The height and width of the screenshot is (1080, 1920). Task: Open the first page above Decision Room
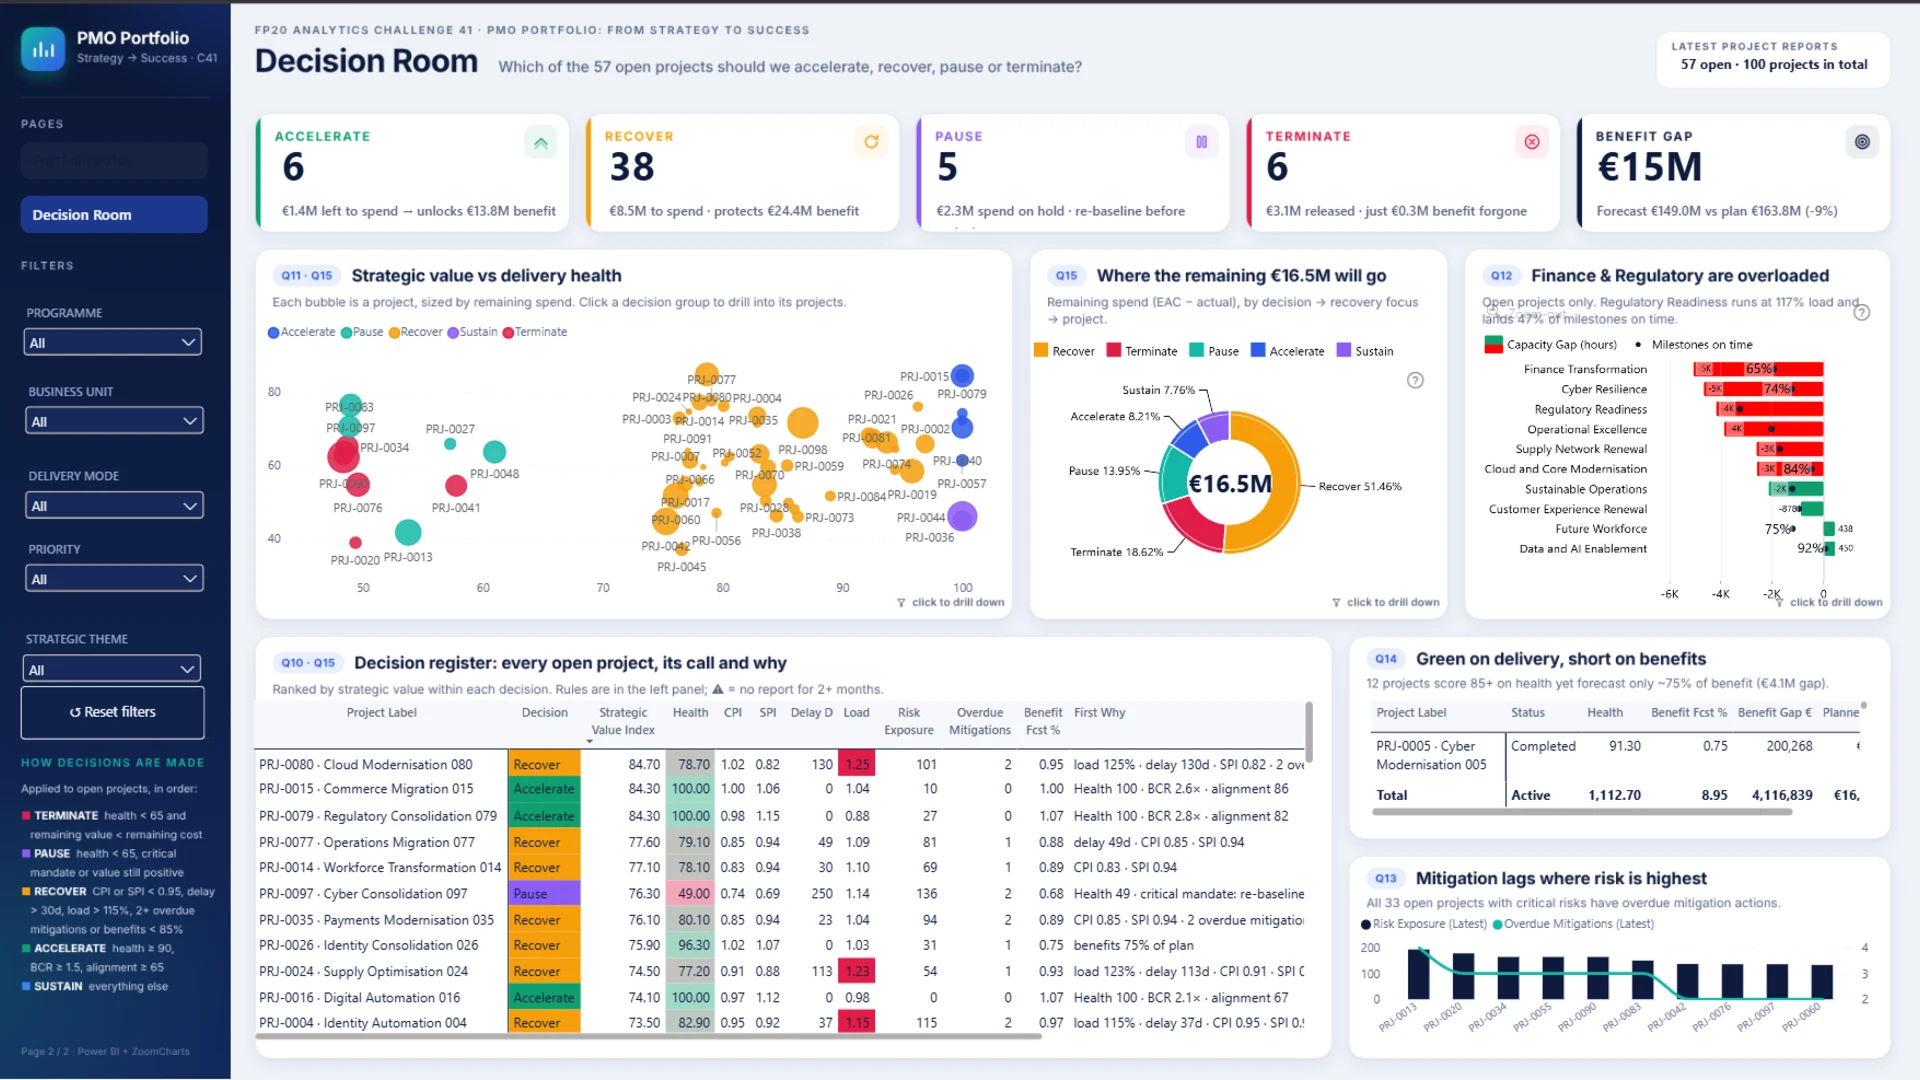[114, 161]
